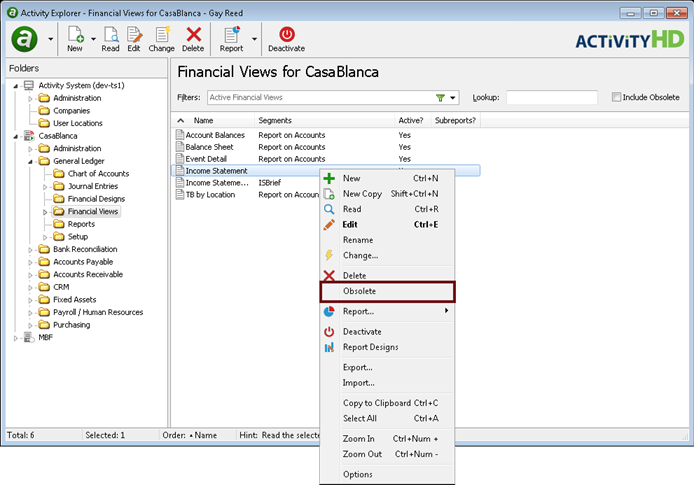This screenshot has width=694, height=485.
Task: Click the Edit toolbar icon
Action: pos(134,35)
